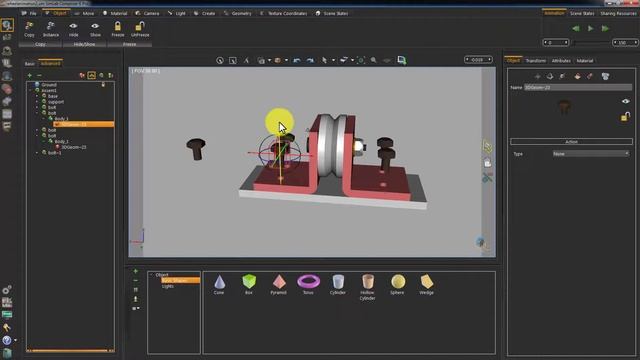Step to the next animation frame
Screen dimensions: 640x360
coord(605,29)
